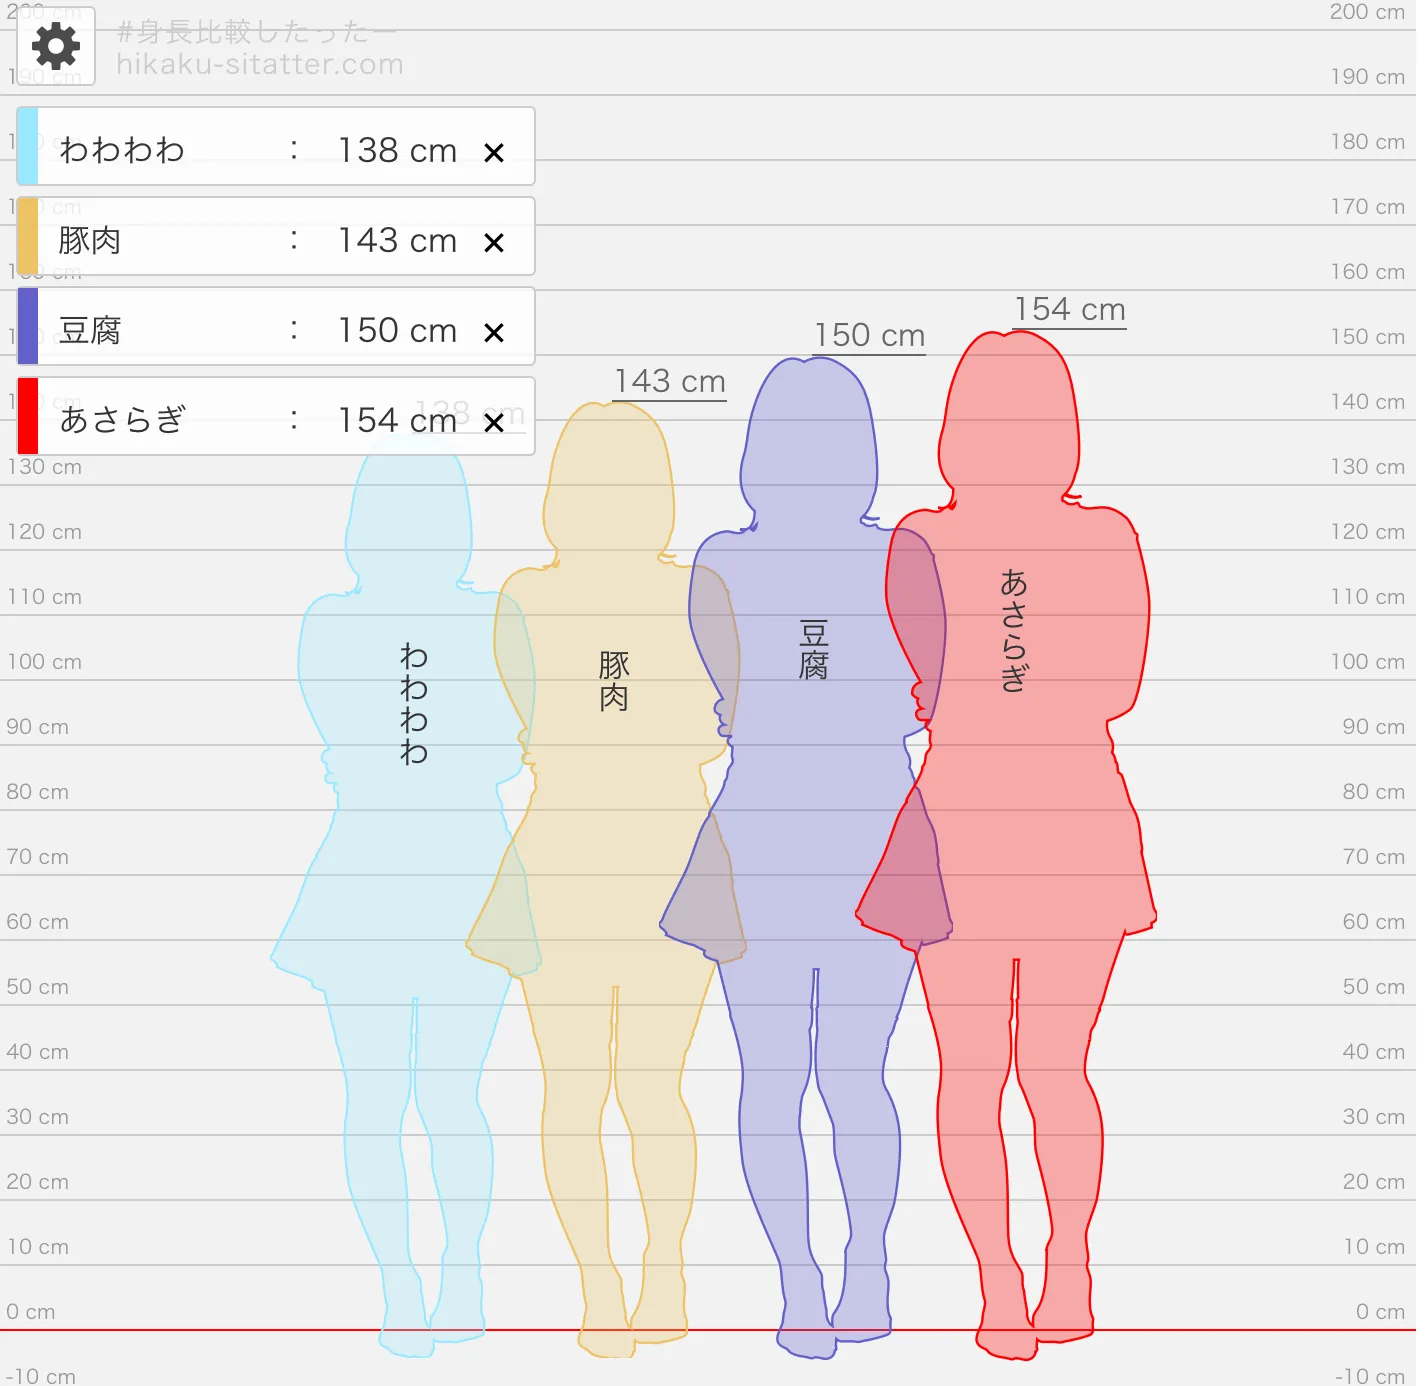Edit the 150 cm height value in list
Image resolution: width=1426 pixels, height=1386 pixels.
[397, 330]
